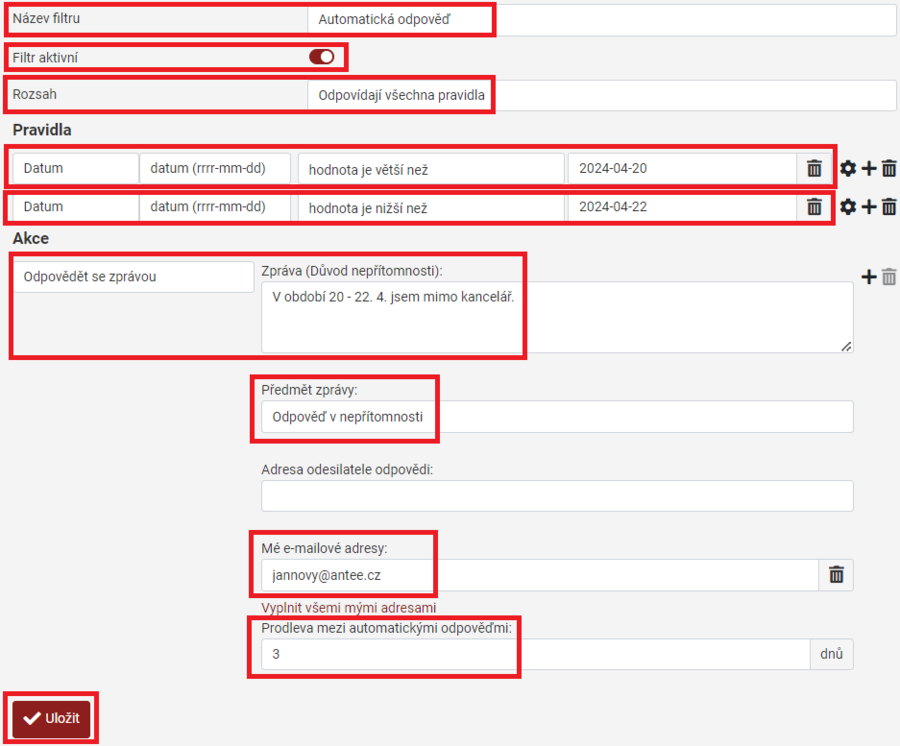Open gear settings for second Datum rule

[848, 207]
